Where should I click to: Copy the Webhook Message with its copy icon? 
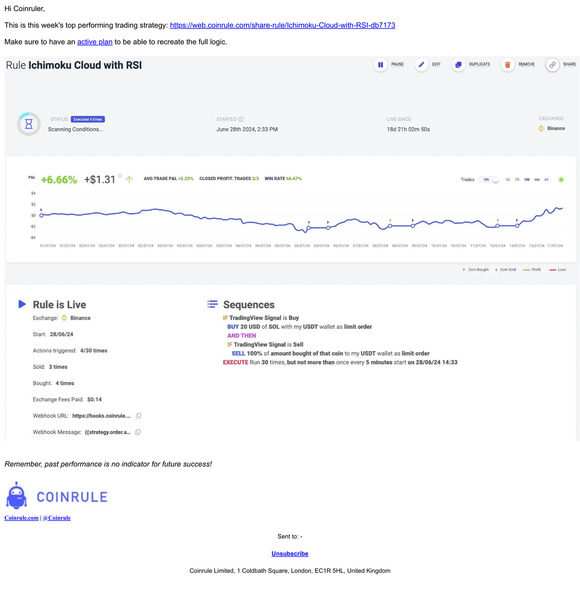point(138,432)
